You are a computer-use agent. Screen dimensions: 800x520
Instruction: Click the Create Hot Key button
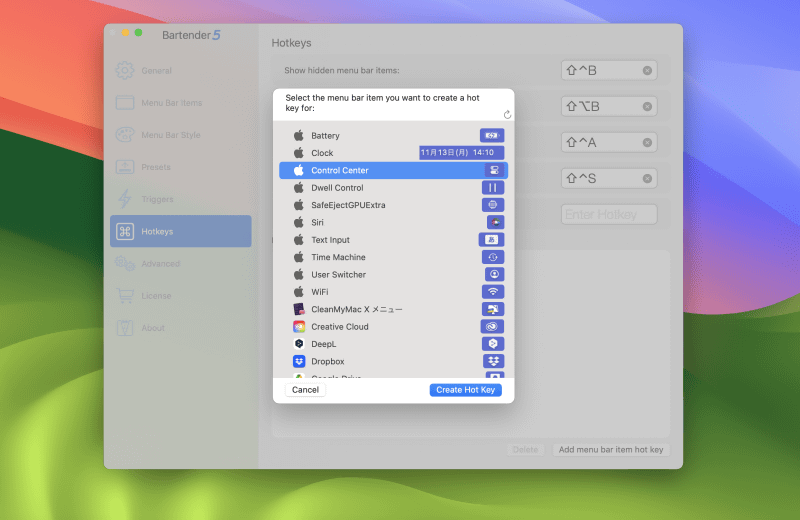(x=465, y=389)
